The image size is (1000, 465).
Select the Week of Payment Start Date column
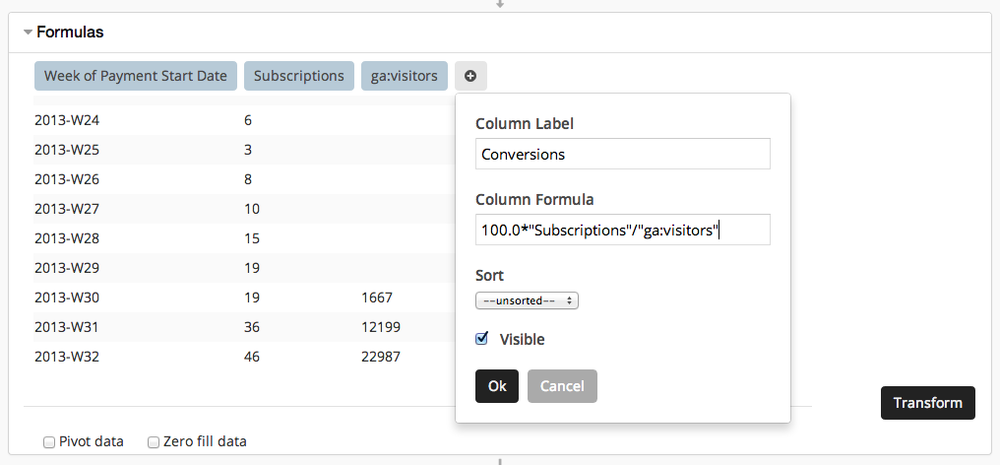click(135, 76)
